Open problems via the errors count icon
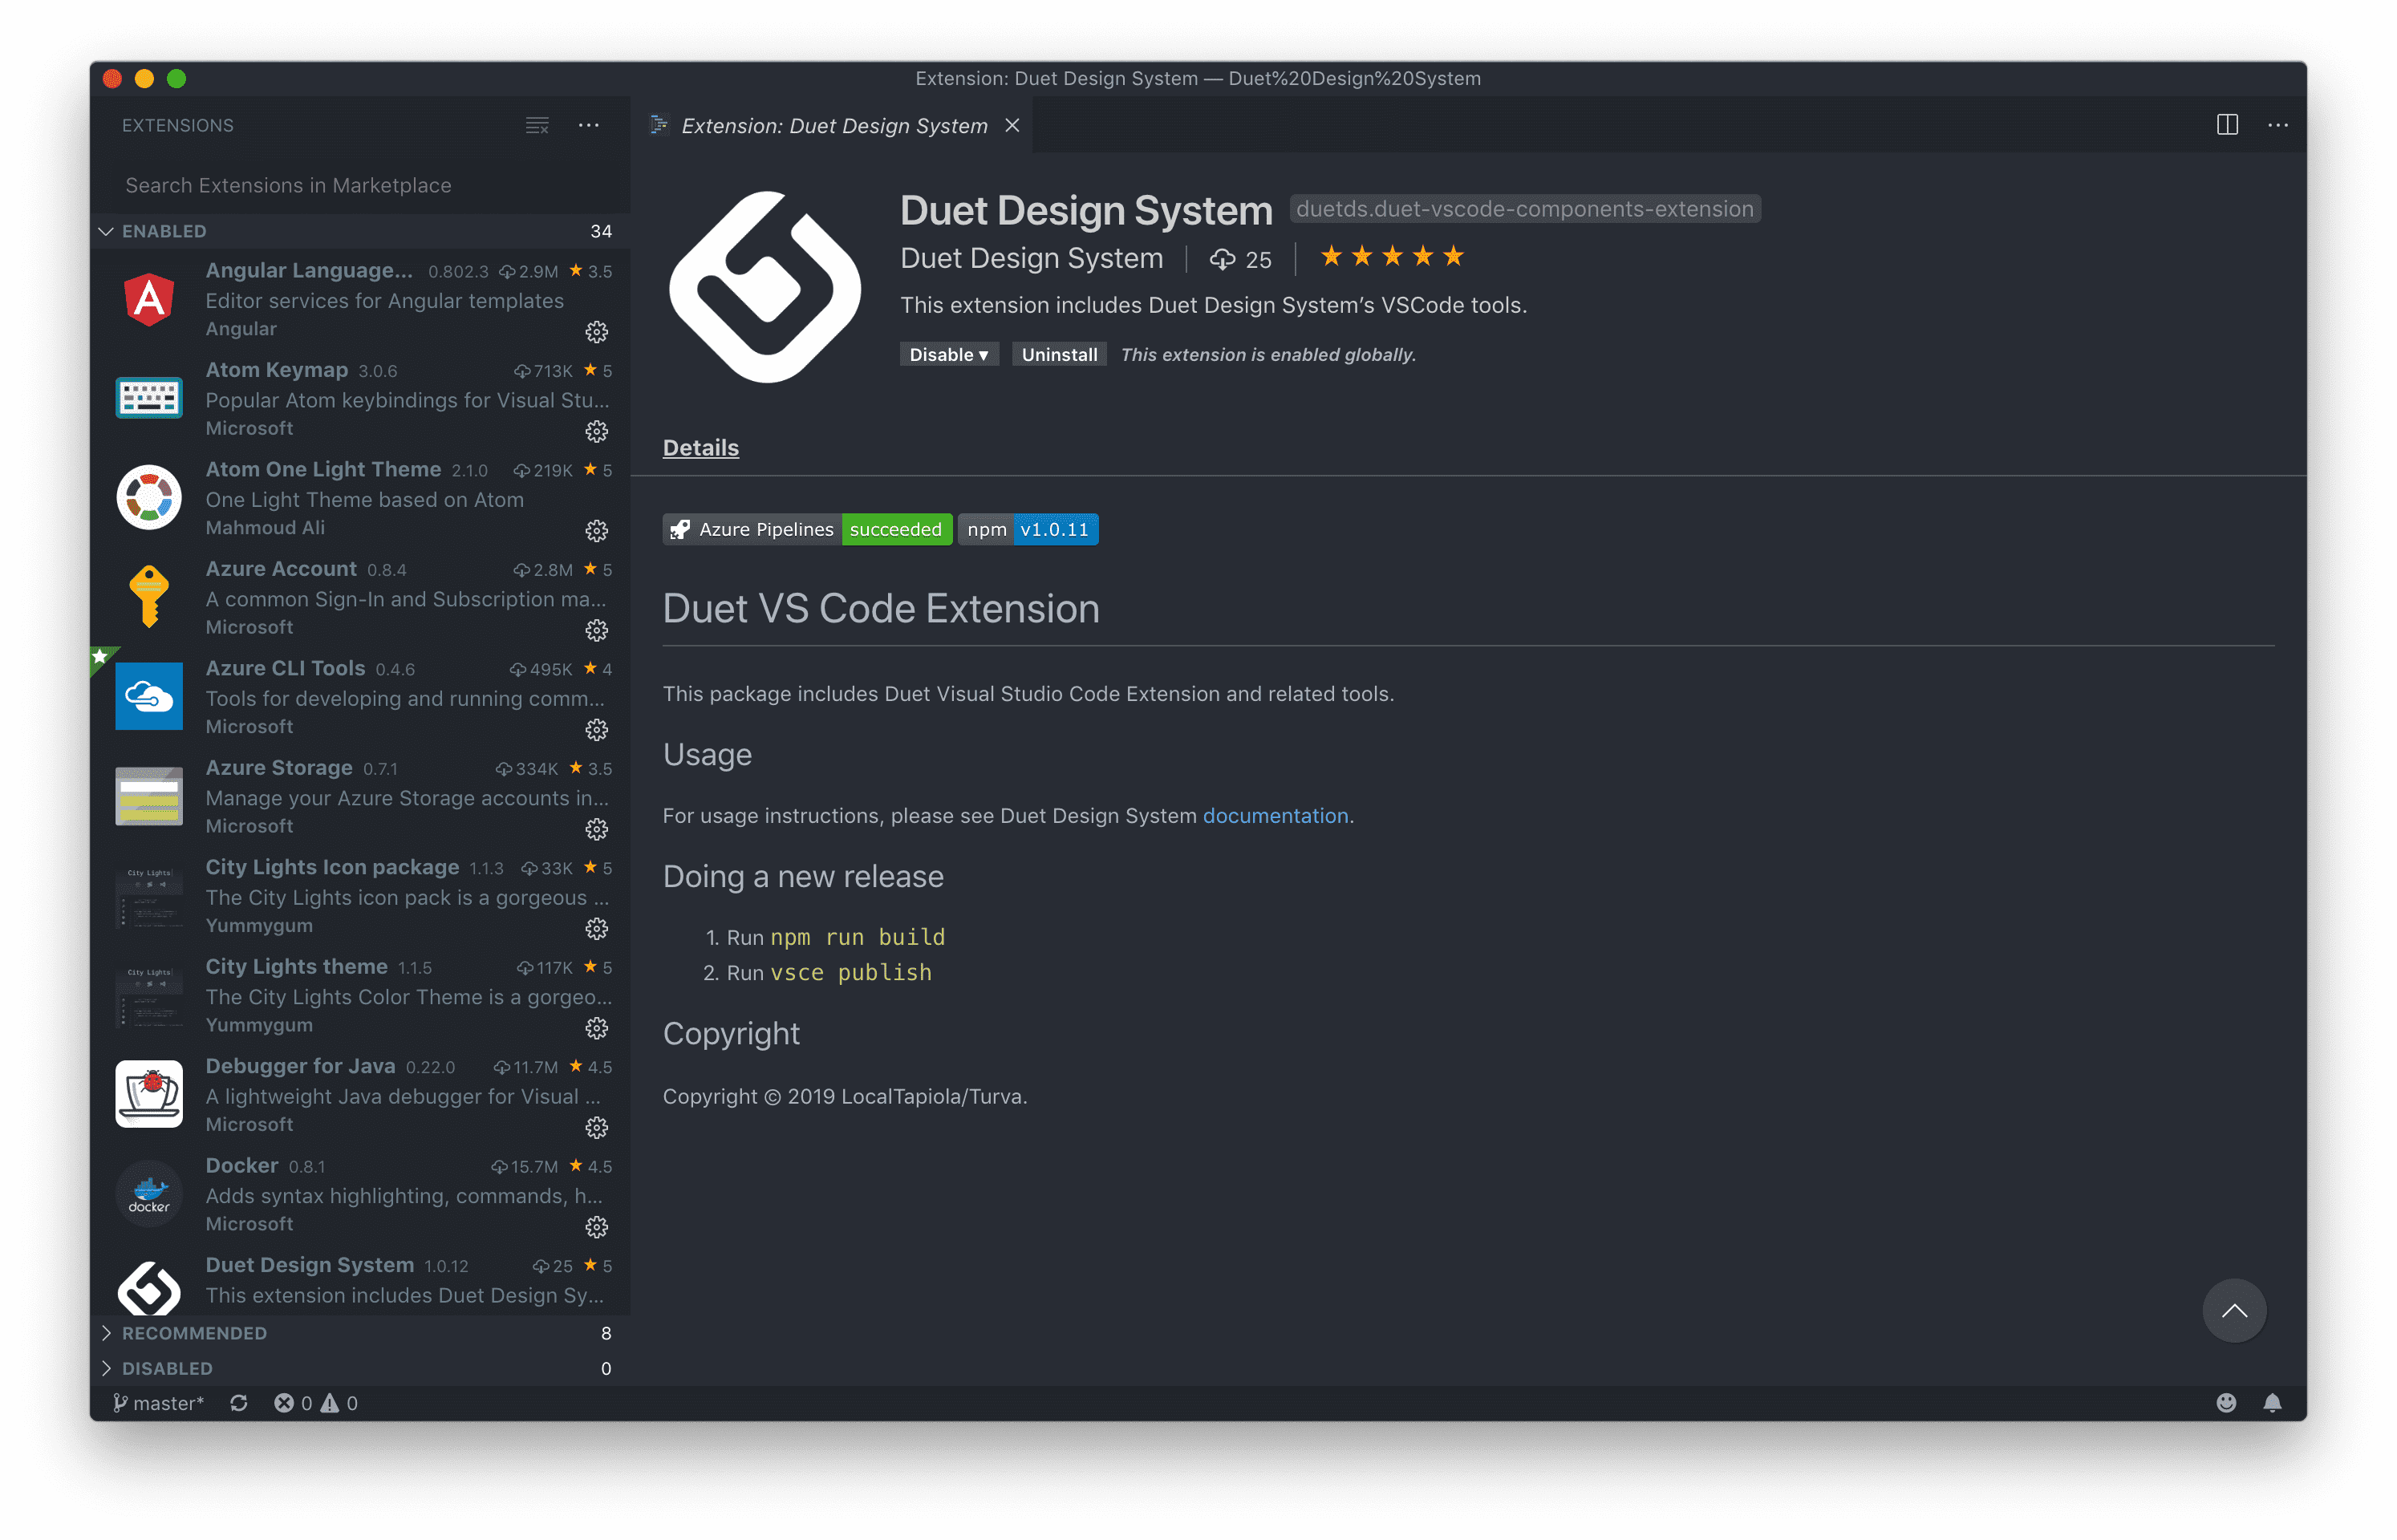Viewport: 2397px width, 1540px height. click(x=293, y=1403)
